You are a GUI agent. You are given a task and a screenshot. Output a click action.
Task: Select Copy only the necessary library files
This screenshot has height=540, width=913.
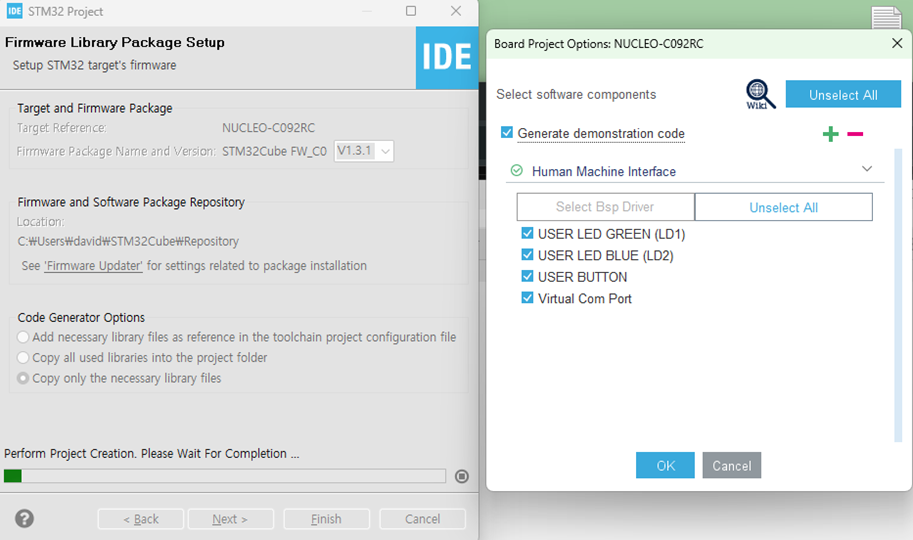tap(23, 378)
